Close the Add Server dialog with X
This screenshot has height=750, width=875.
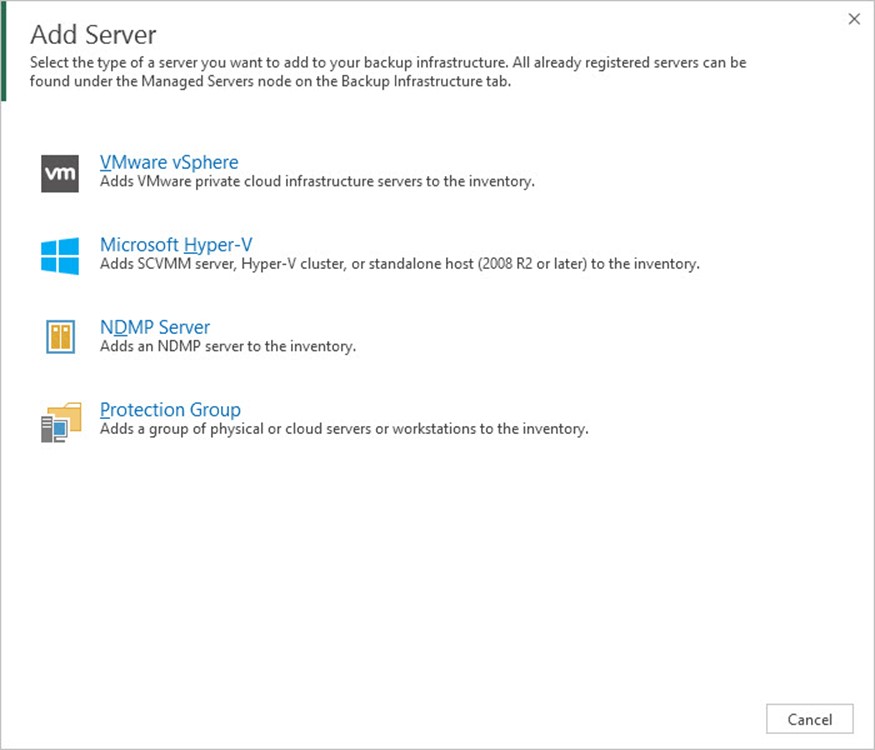click(x=854, y=19)
